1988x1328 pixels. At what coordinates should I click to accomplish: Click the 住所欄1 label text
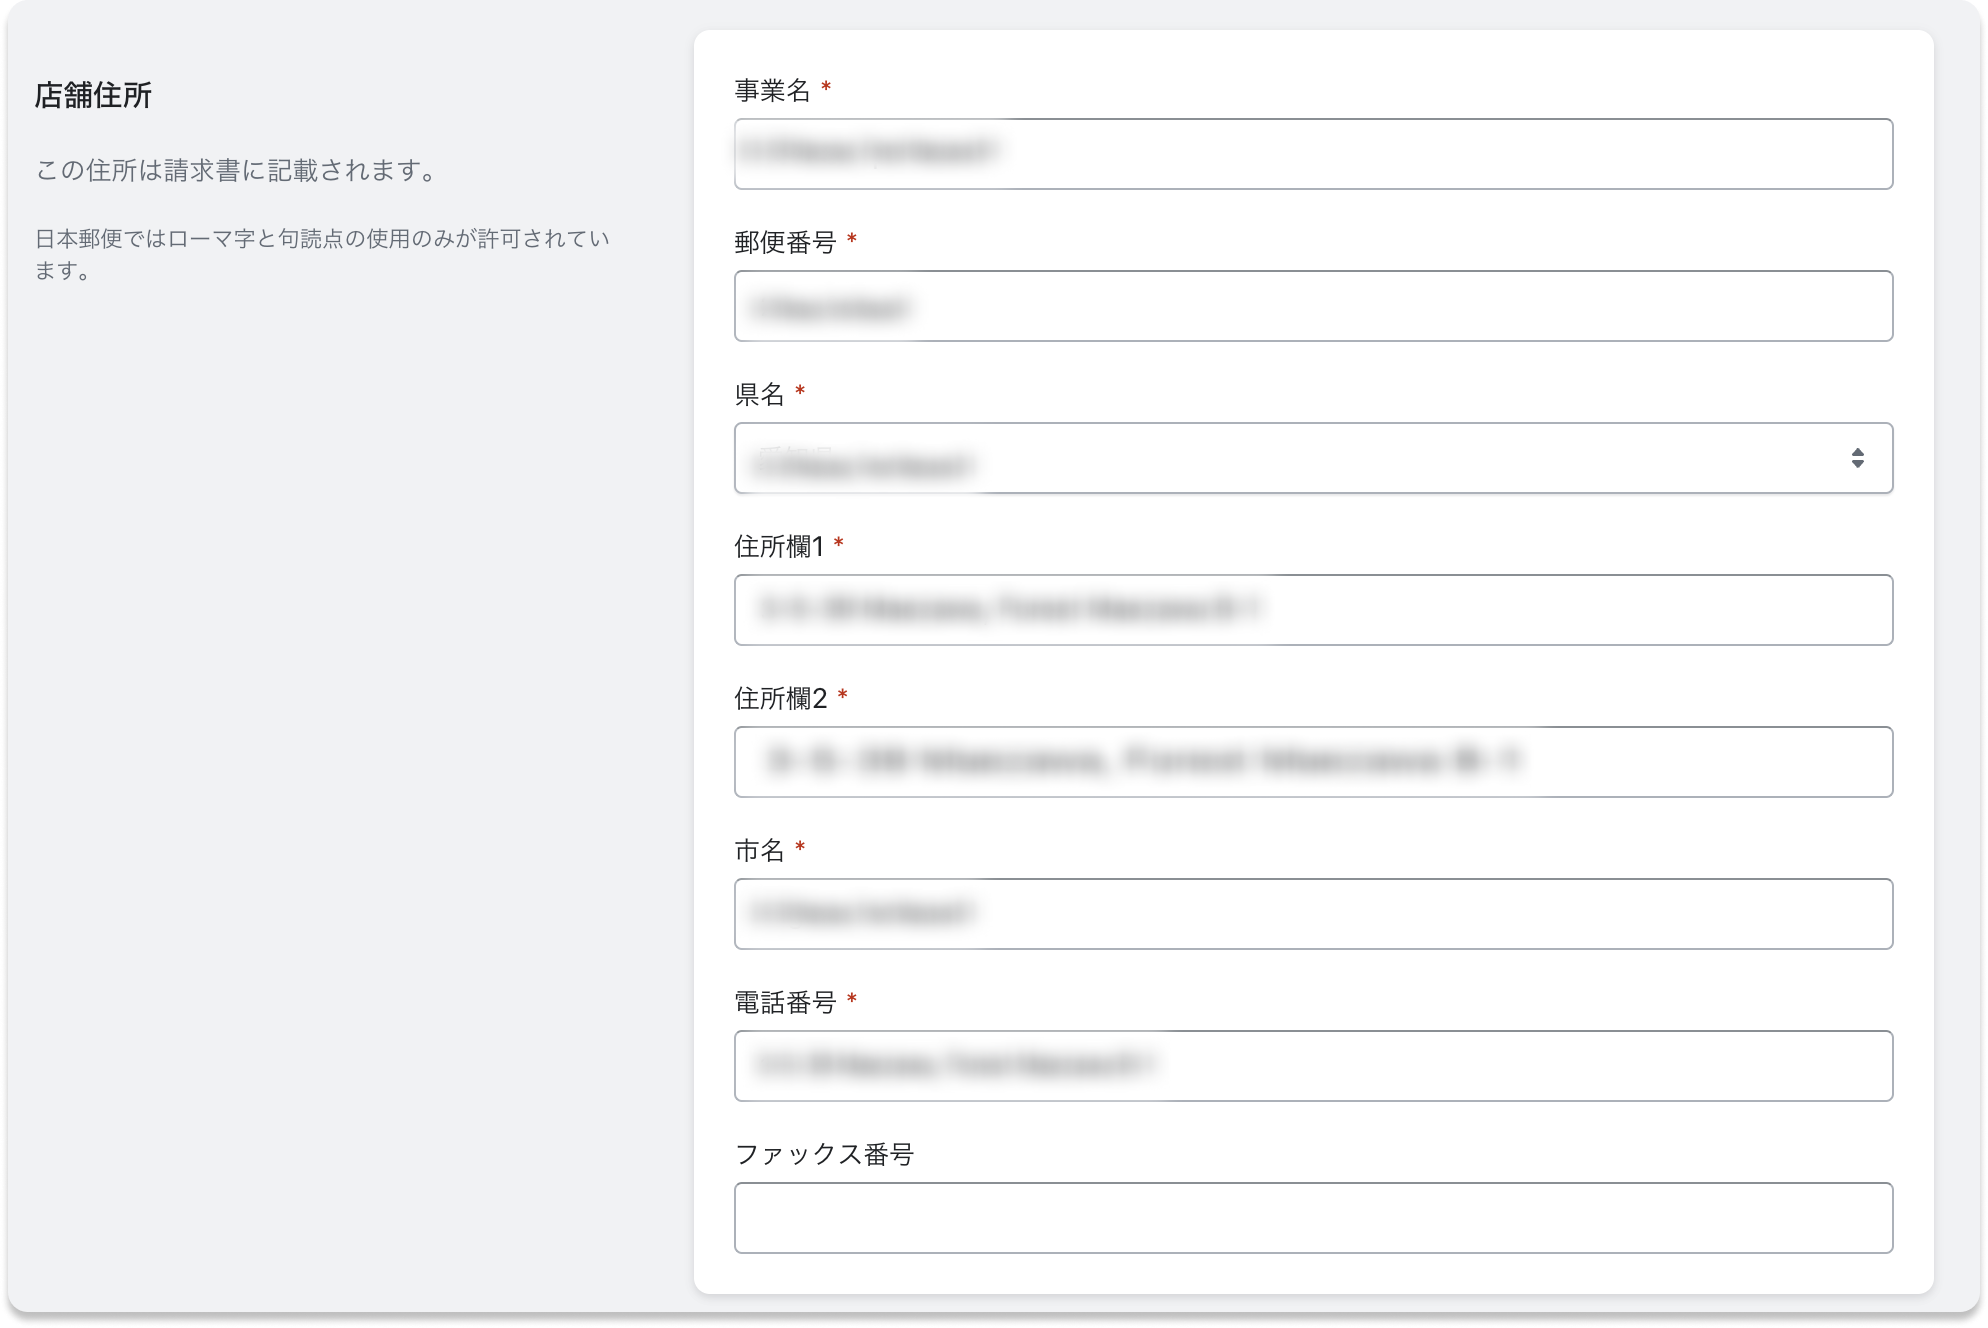(x=782, y=544)
